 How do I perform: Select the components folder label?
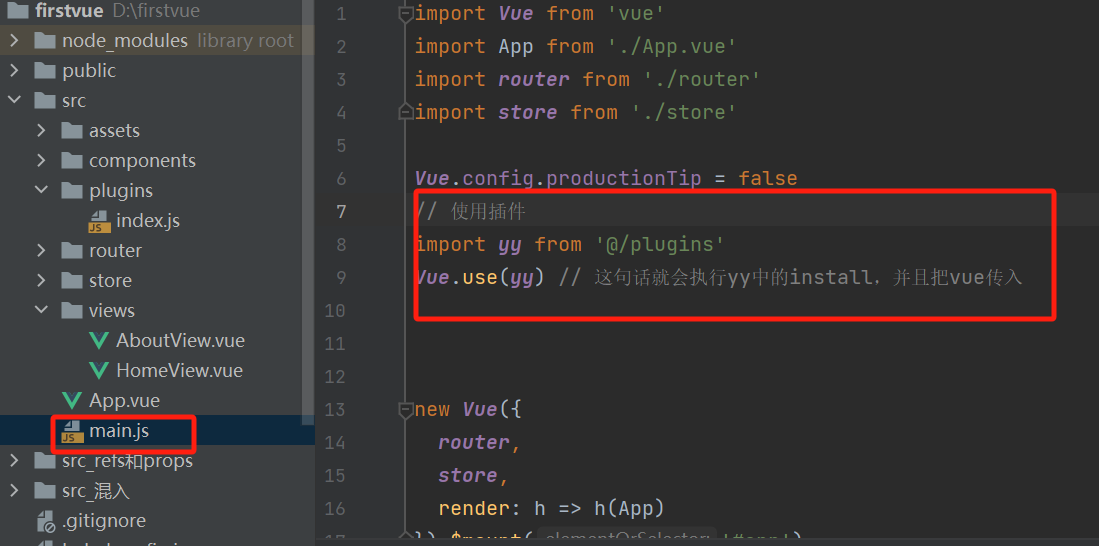pos(142,161)
